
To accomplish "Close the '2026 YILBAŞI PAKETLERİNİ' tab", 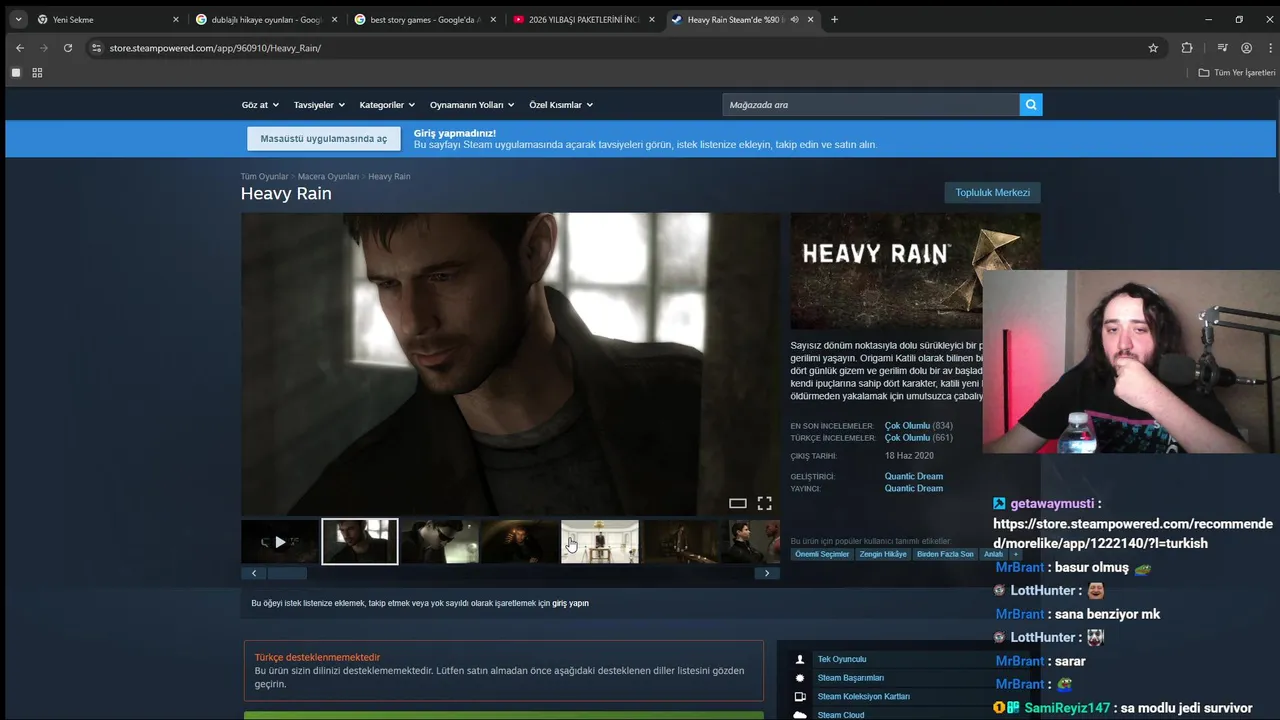I will pos(652,19).
